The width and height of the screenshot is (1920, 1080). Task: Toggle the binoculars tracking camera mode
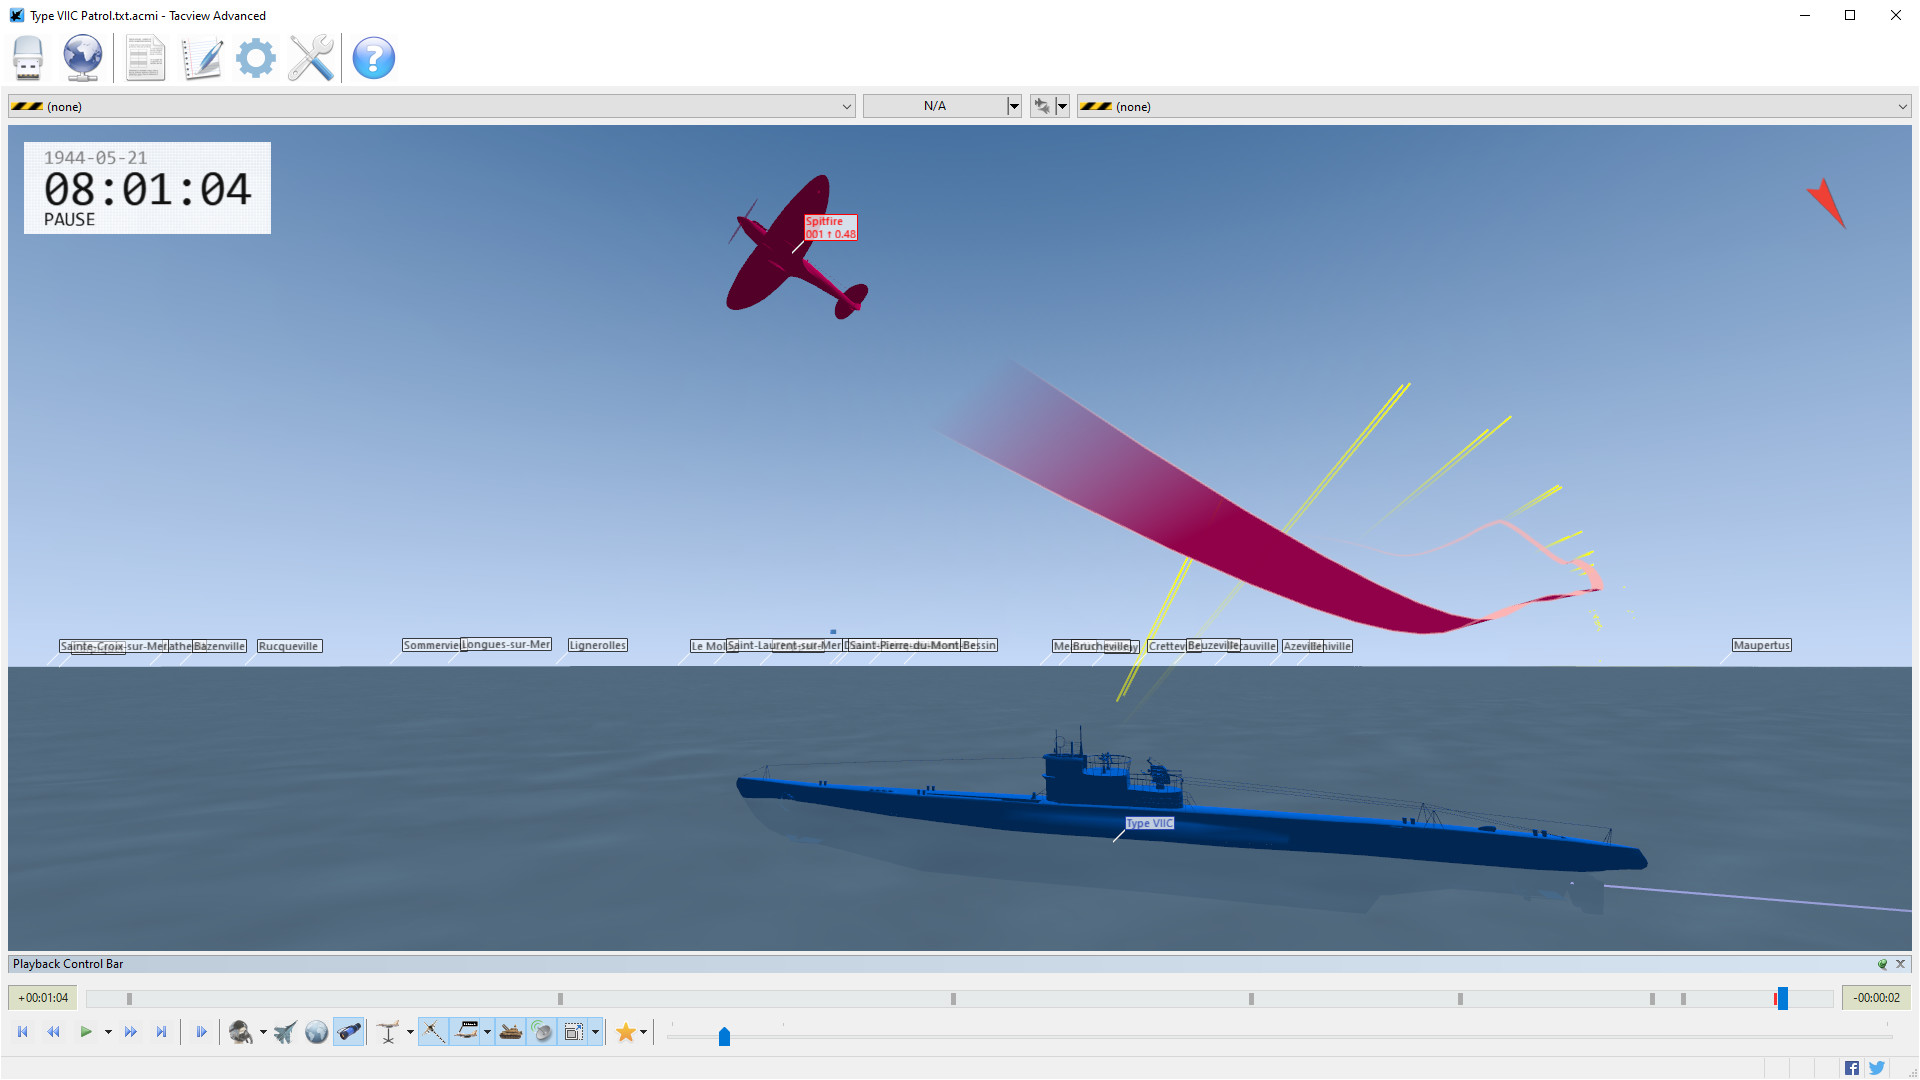click(x=349, y=1031)
